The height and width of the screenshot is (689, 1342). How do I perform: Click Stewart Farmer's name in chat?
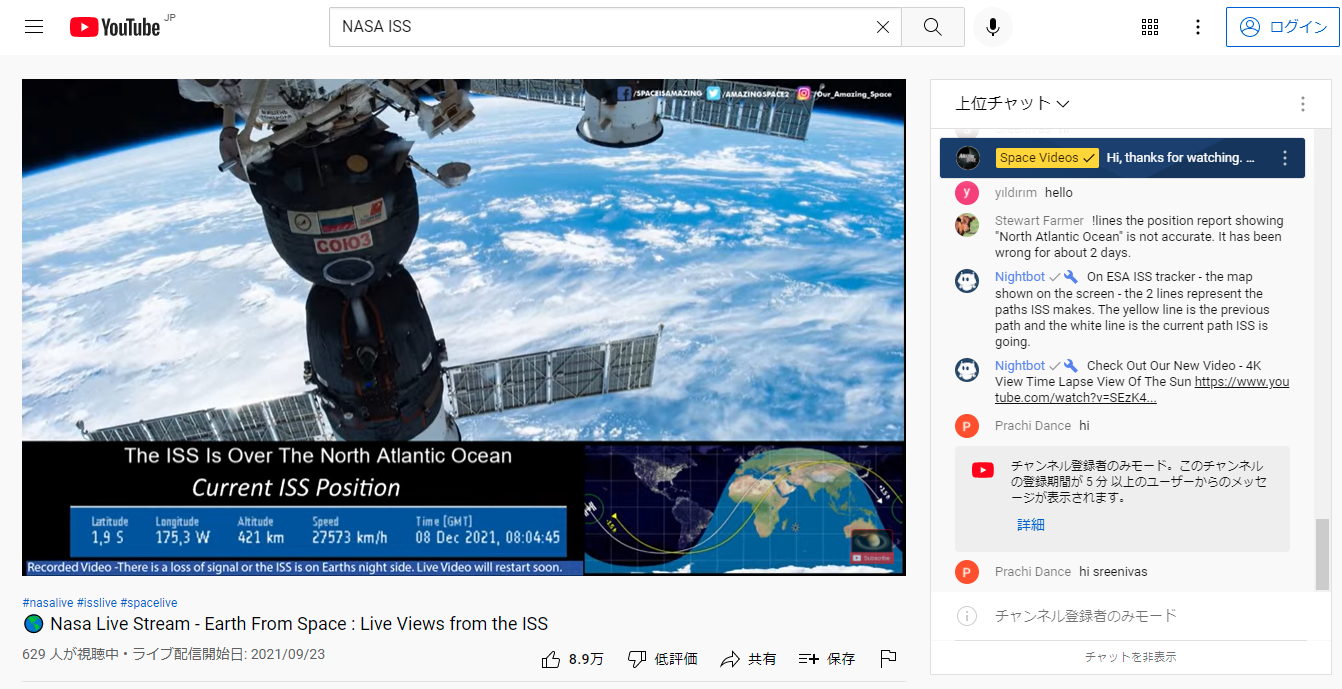(x=1039, y=221)
